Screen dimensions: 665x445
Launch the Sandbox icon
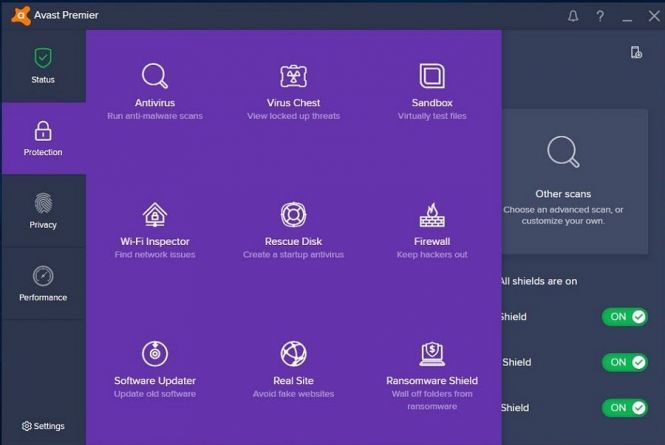[x=432, y=76]
